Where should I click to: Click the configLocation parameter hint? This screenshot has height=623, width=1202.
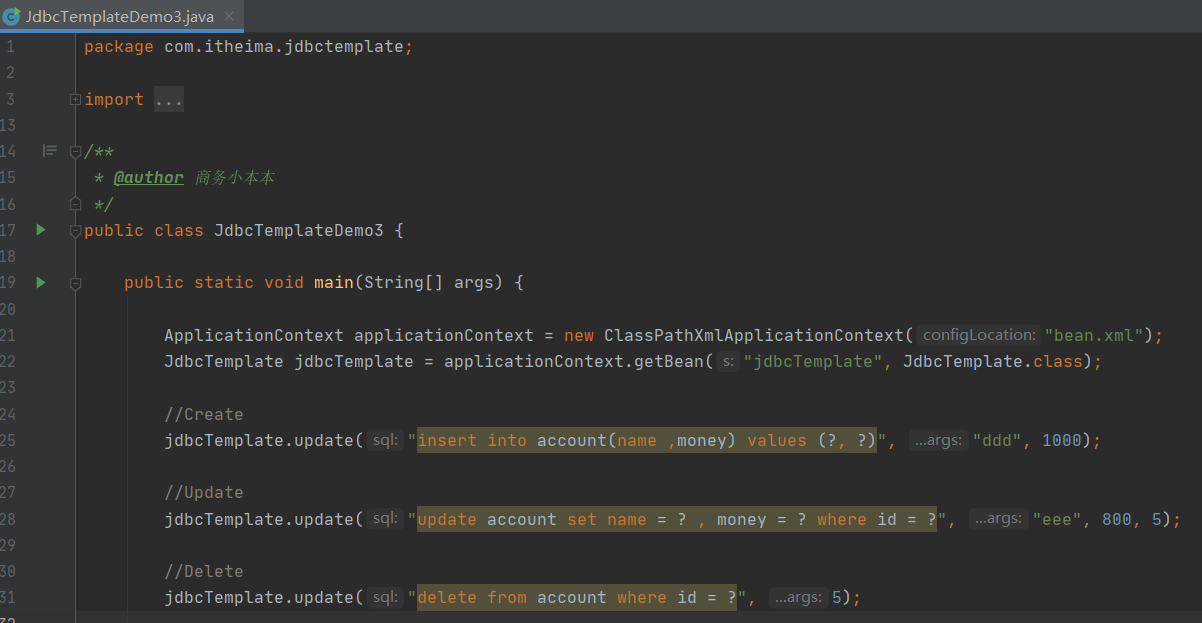(x=978, y=335)
